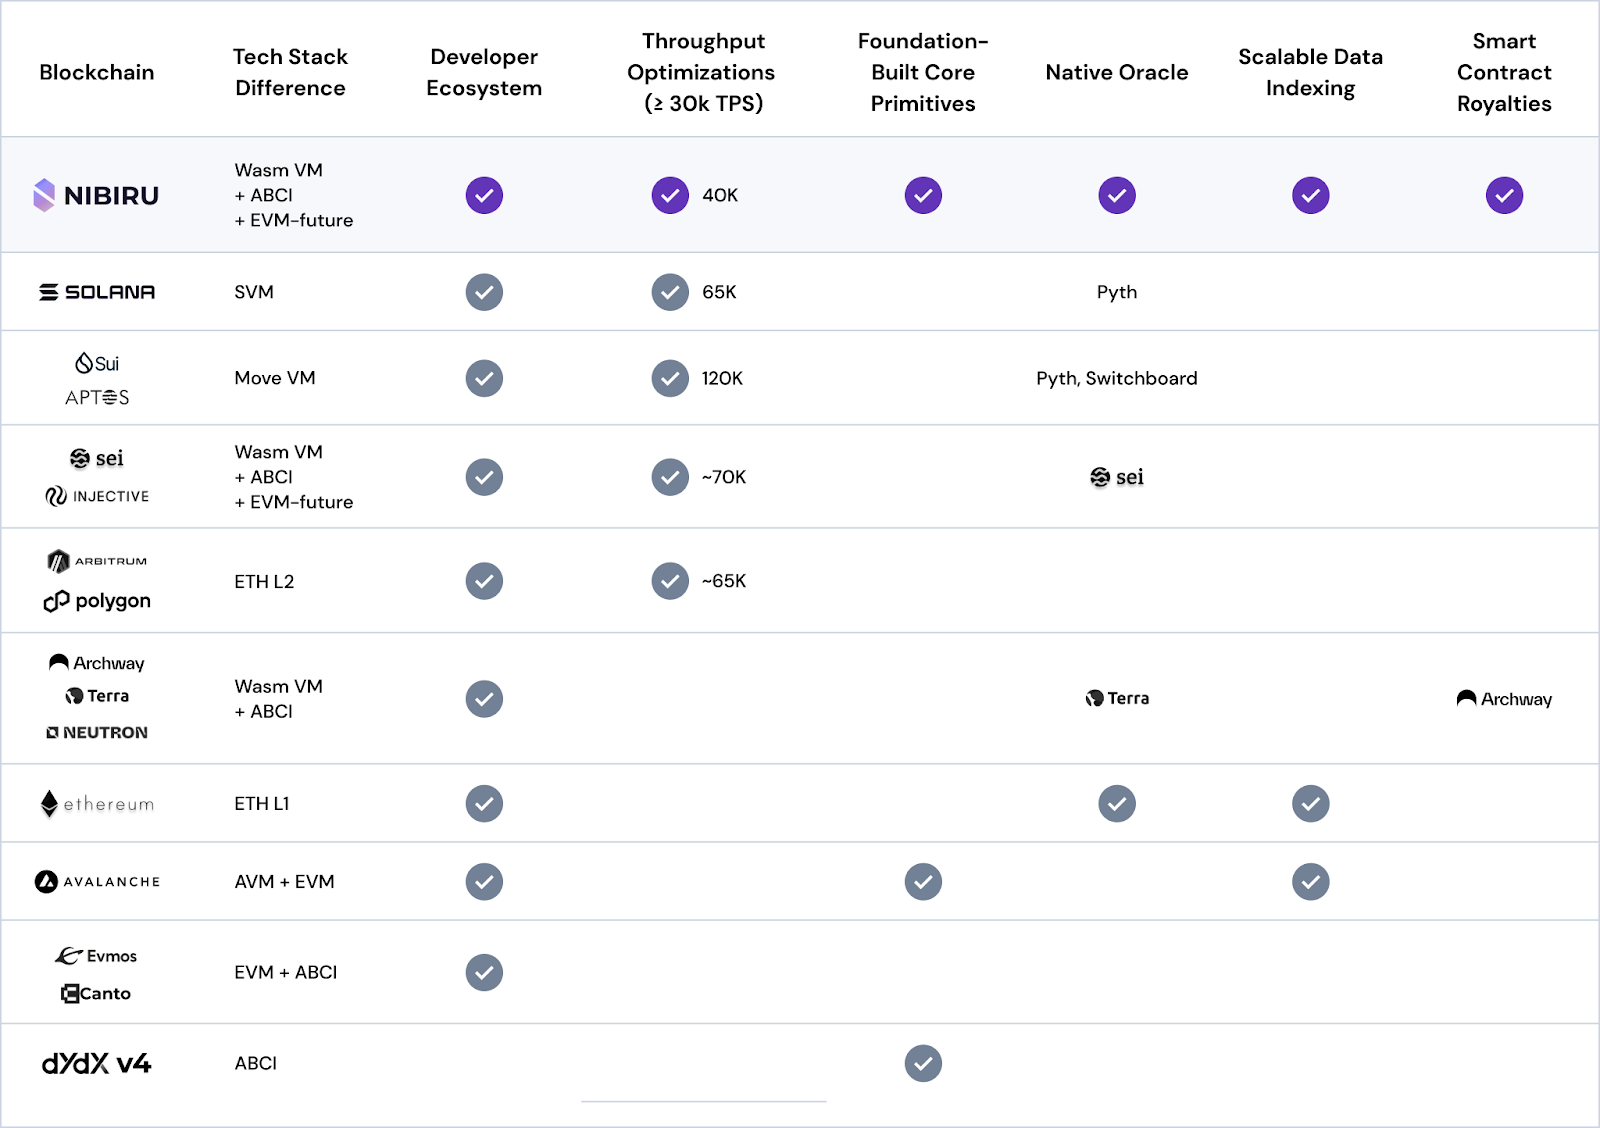The image size is (1600, 1128).
Task: Click the Arbitrum logo
Action: point(97,561)
